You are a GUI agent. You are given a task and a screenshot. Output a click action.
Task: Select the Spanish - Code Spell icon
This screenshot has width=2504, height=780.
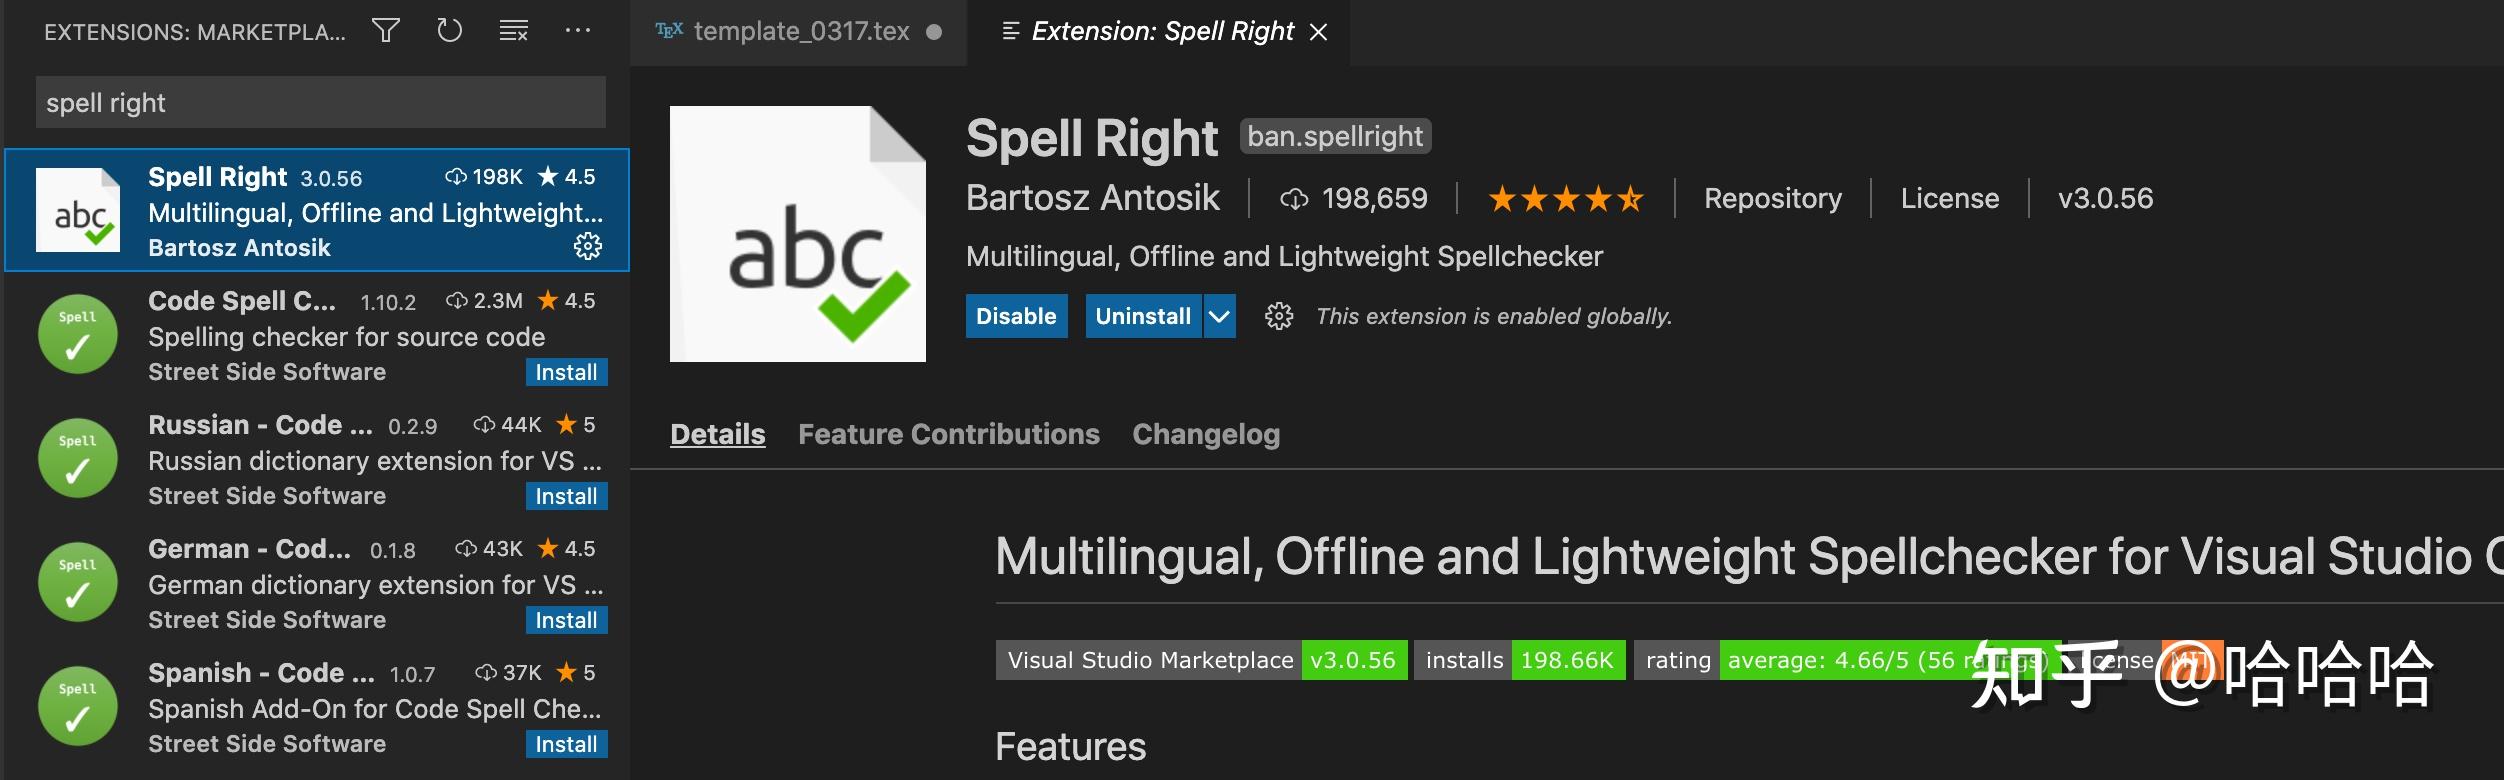pyautogui.click(x=78, y=706)
